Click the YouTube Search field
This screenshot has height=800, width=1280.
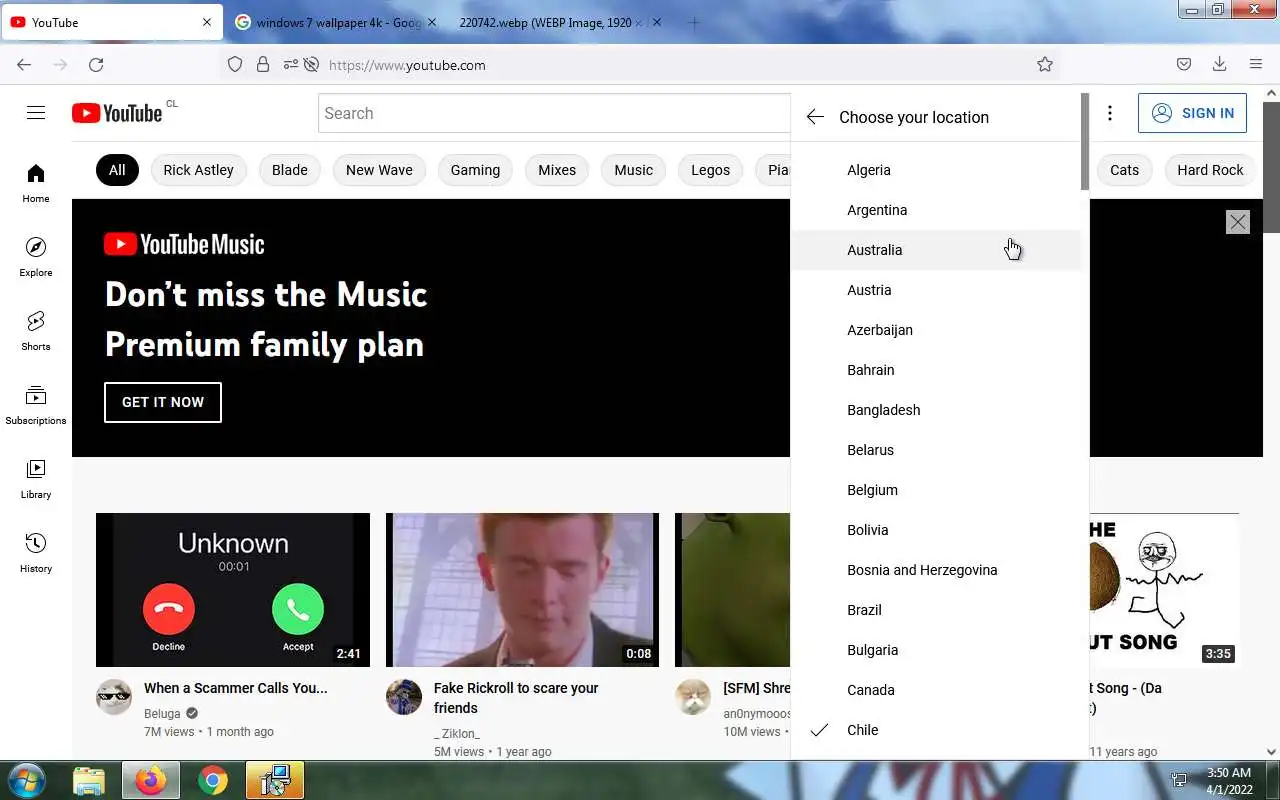point(555,113)
